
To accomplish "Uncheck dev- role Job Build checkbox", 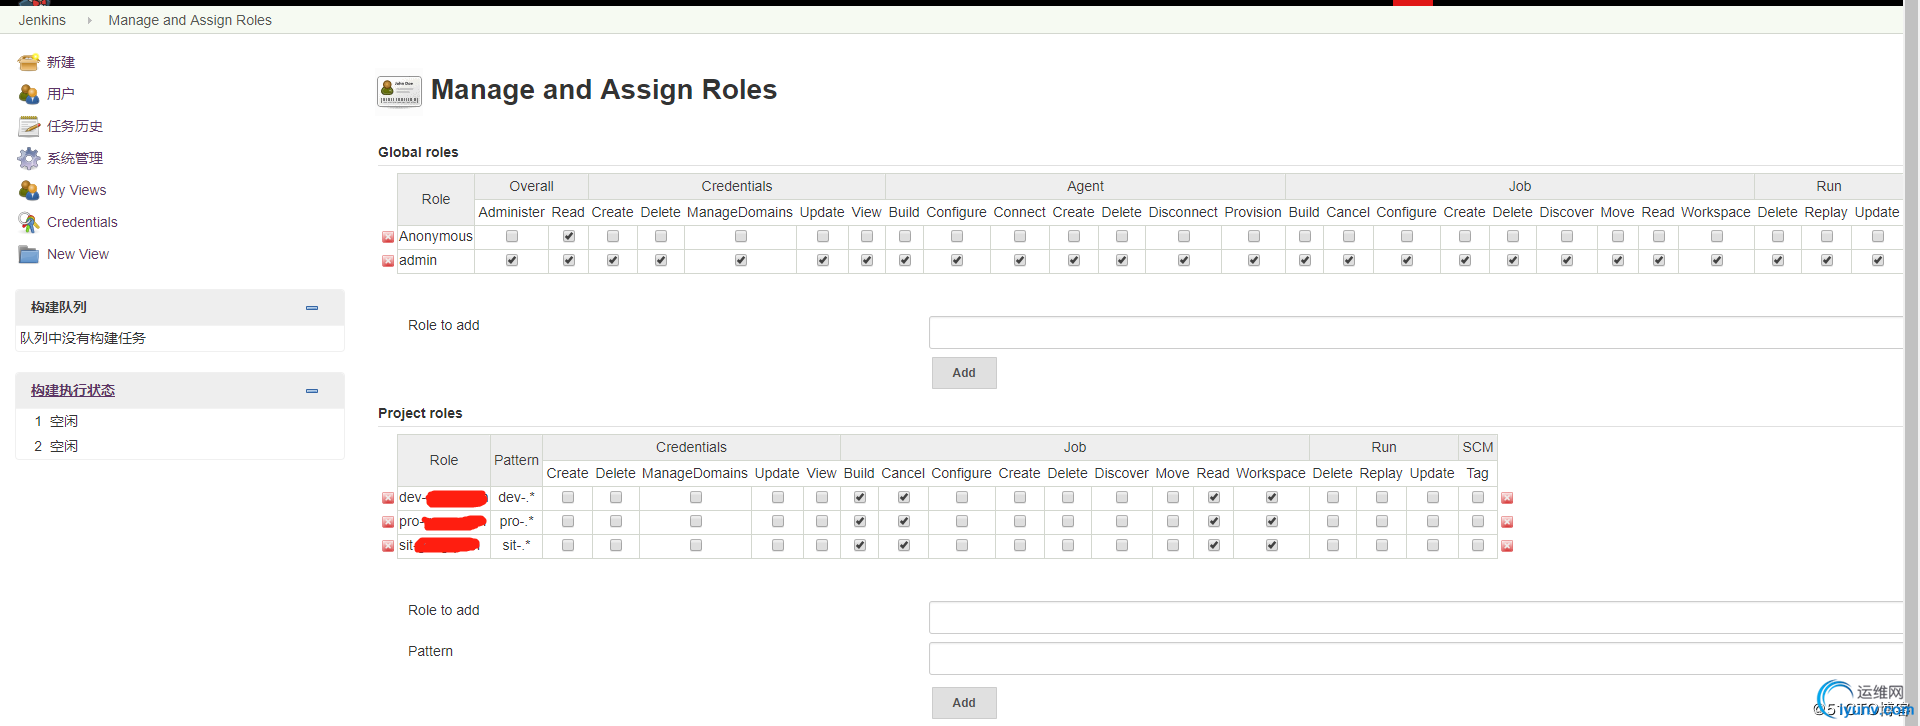I will [860, 497].
